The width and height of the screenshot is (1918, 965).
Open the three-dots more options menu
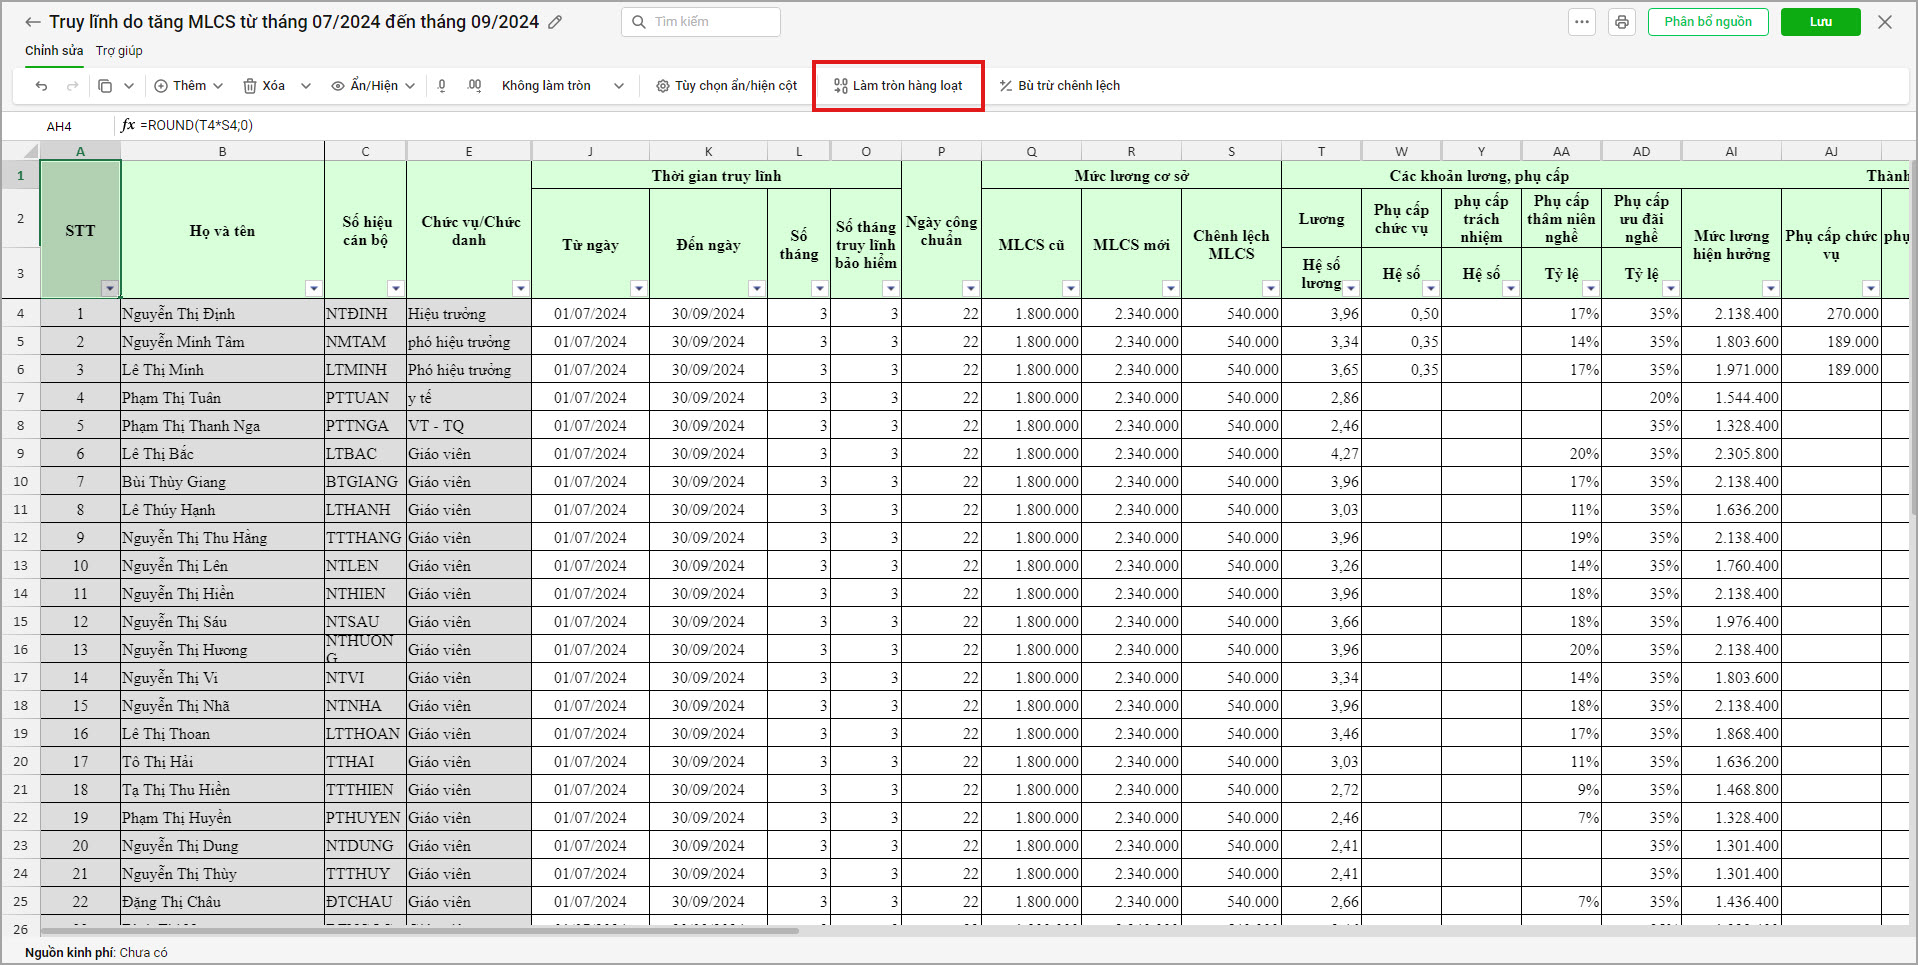click(x=1582, y=22)
